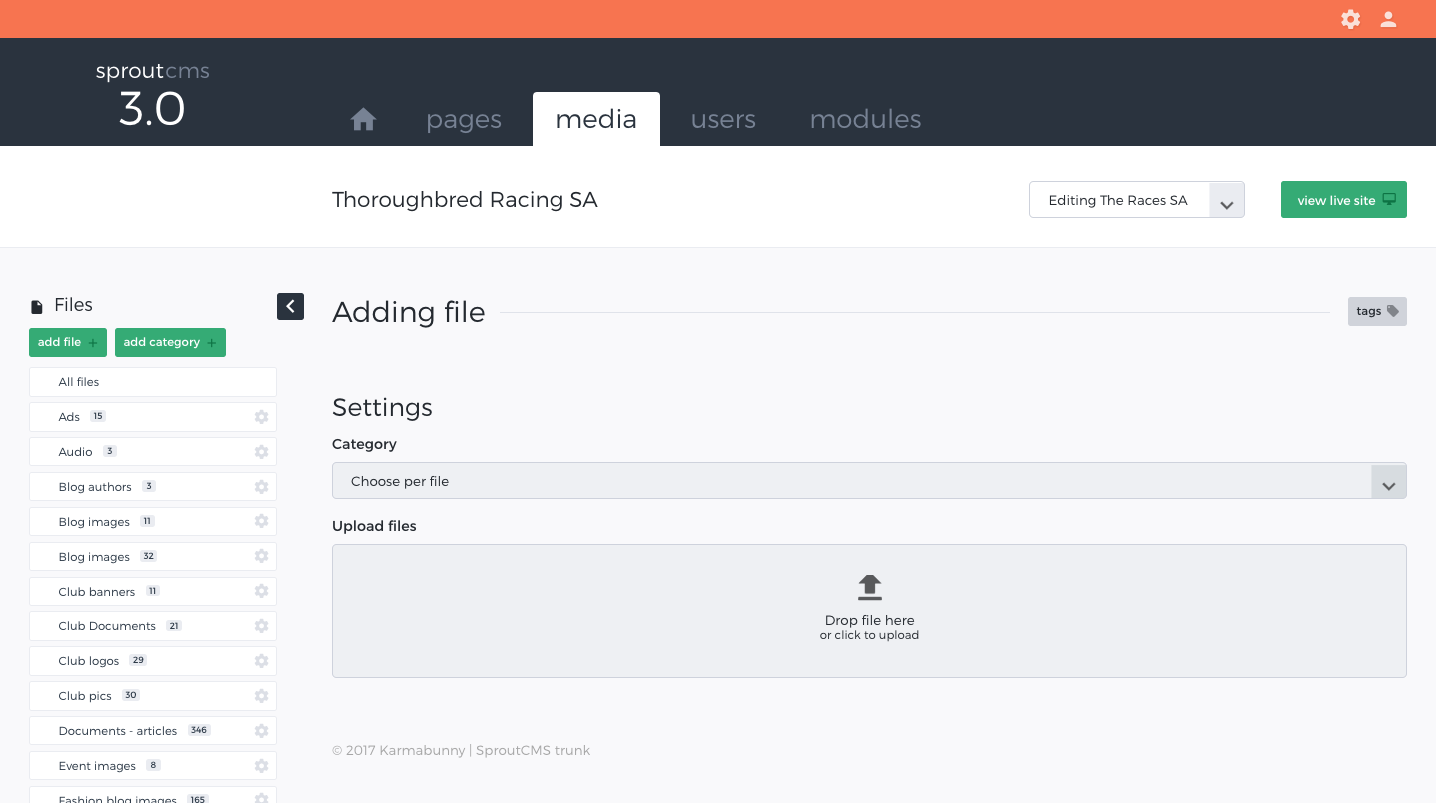Click the sproutcms 3.0 logo
The image size is (1436, 803).
pyautogui.click(x=152, y=96)
